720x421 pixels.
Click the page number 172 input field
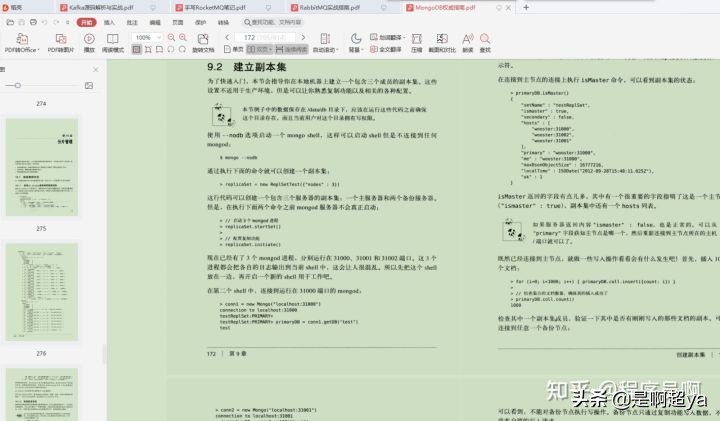(x=265, y=37)
